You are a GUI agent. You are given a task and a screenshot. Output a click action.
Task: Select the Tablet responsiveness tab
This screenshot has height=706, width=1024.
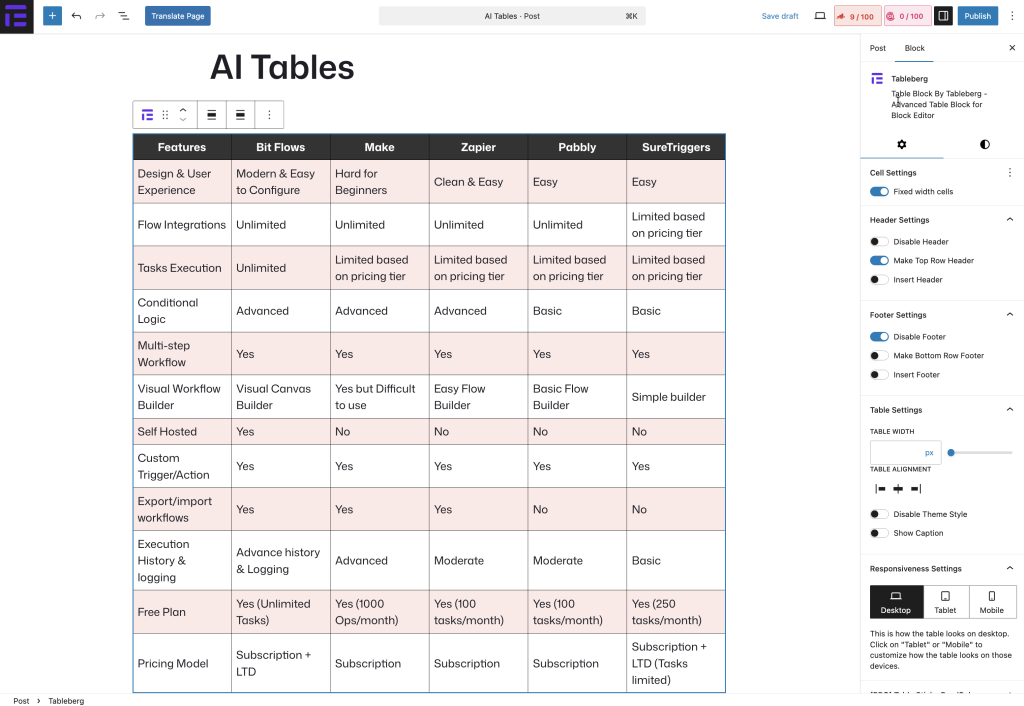point(945,602)
